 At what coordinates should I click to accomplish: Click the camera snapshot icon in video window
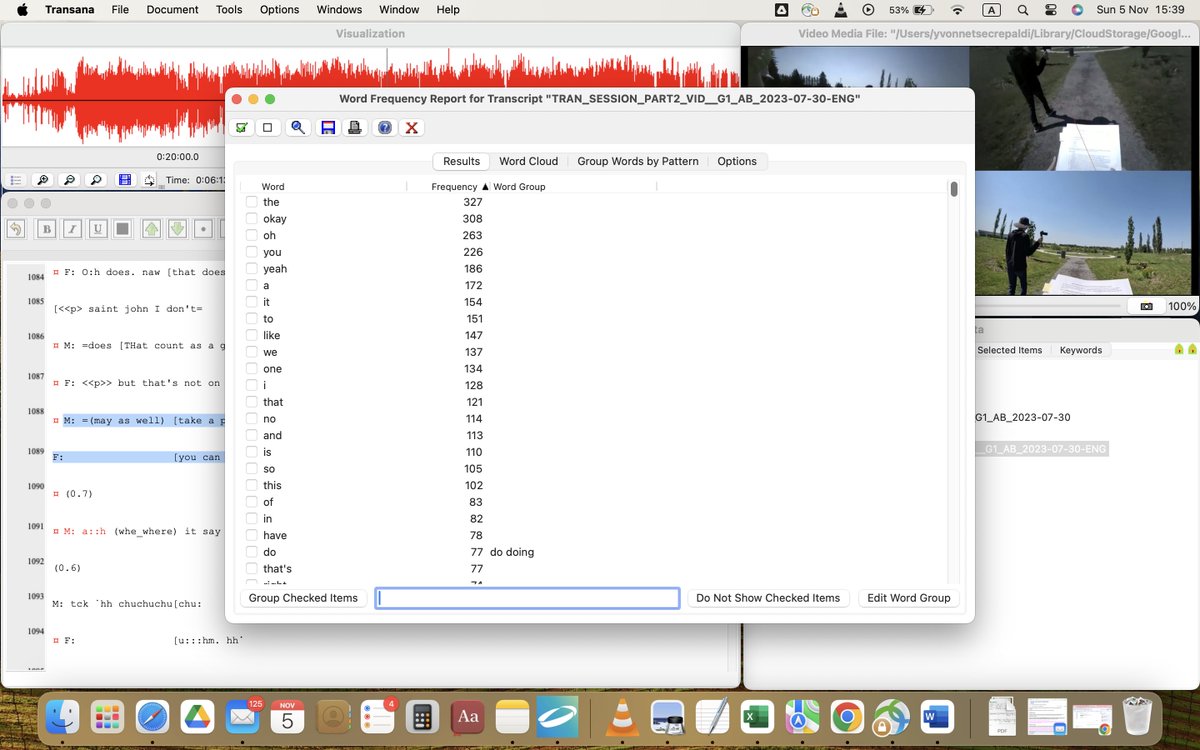1146,306
